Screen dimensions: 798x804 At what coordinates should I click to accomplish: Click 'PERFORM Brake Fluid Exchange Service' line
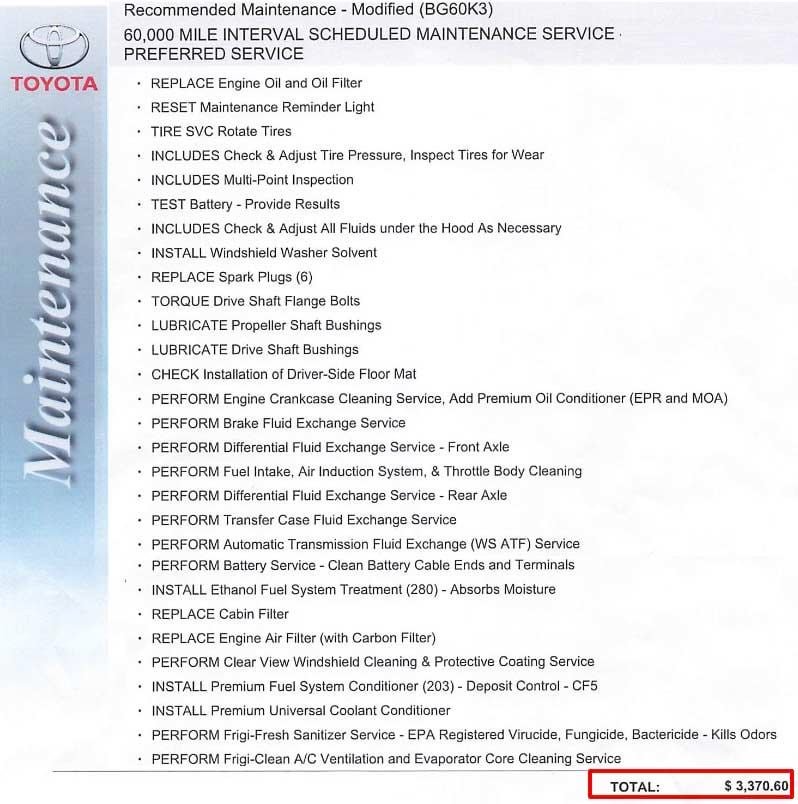pos(278,423)
